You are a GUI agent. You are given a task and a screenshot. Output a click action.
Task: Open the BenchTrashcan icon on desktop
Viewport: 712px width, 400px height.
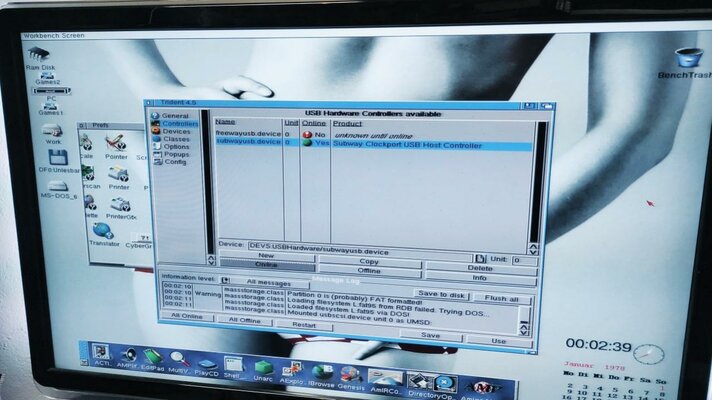pyautogui.click(x=686, y=58)
